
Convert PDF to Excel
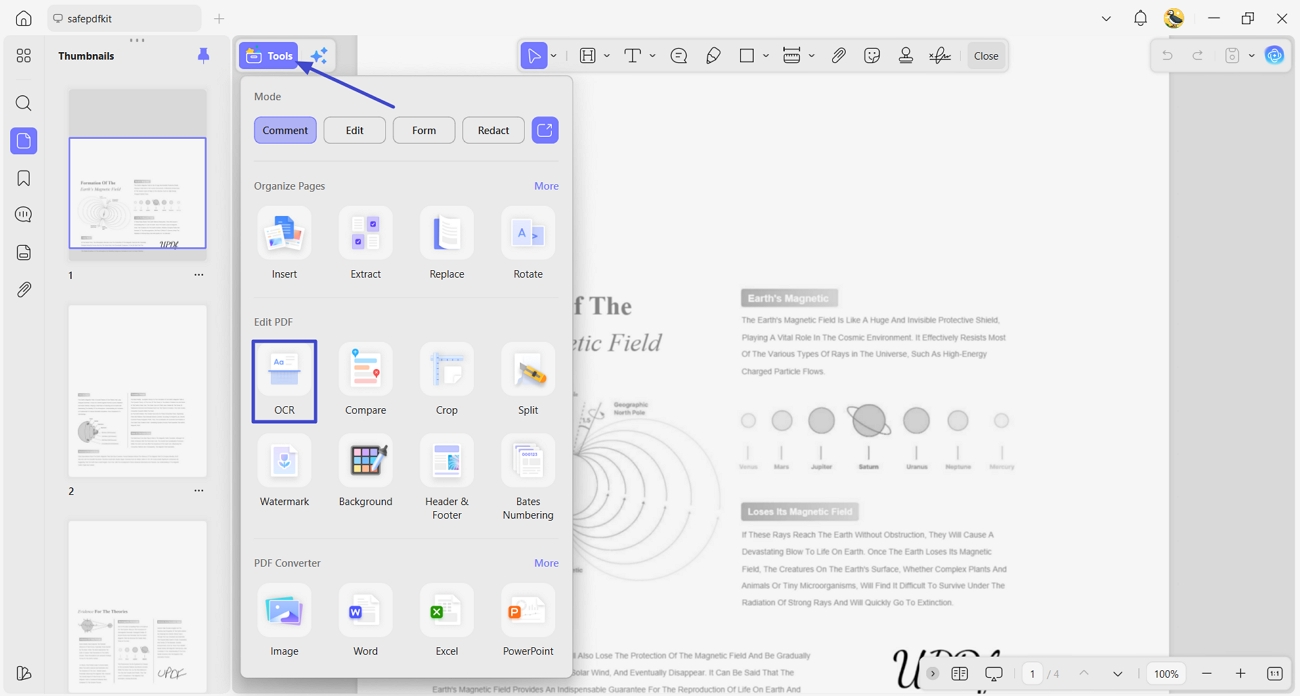pos(446,621)
